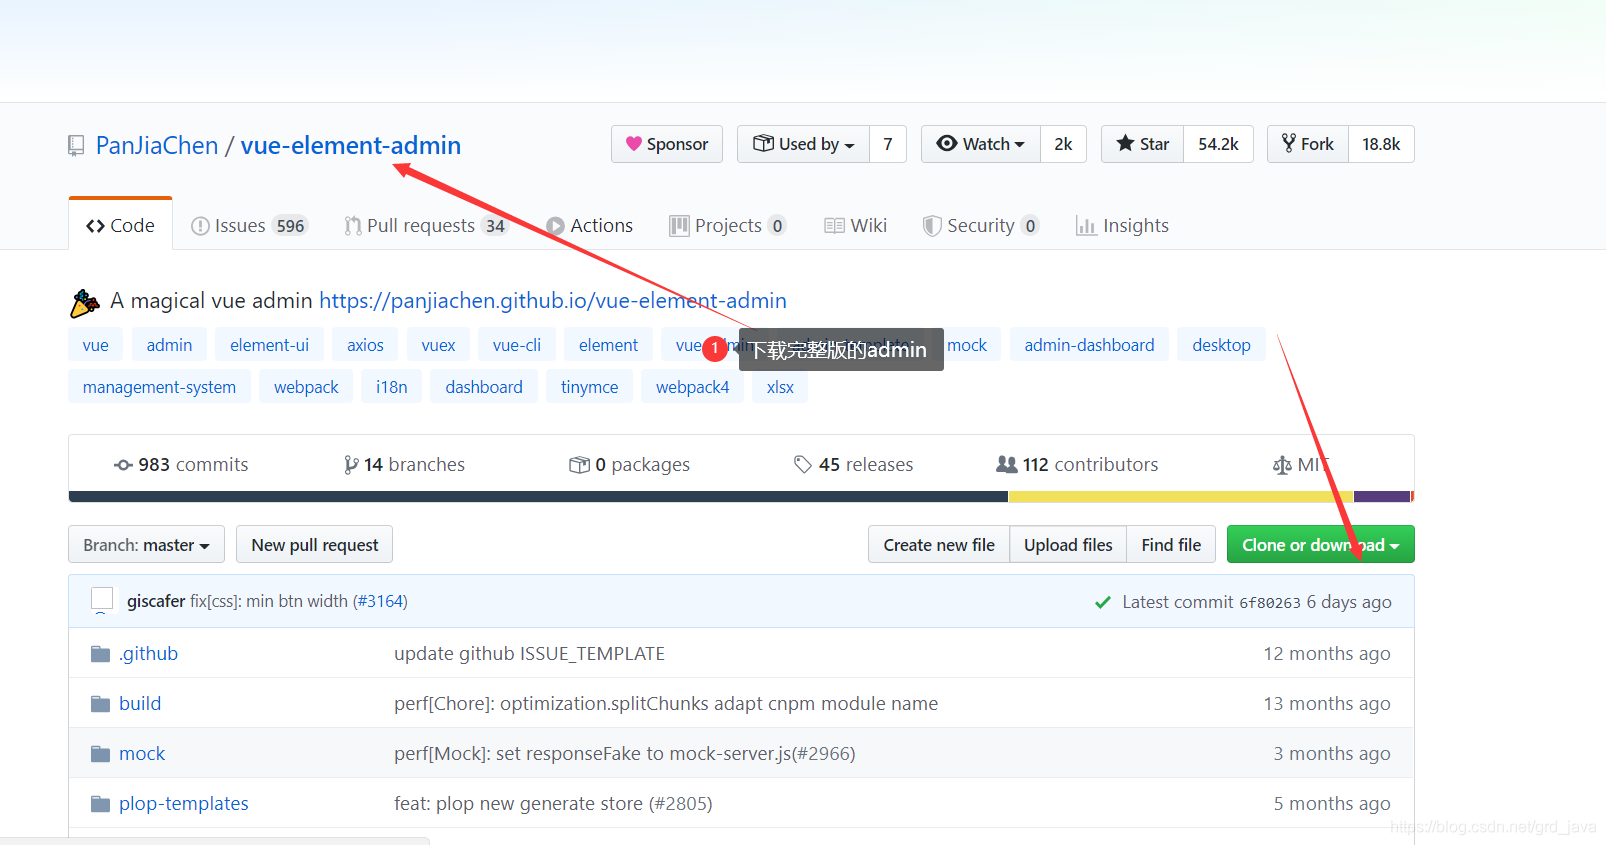Image resolution: width=1606 pixels, height=845 pixels.
Task: View the 14 branches
Action: (x=404, y=464)
